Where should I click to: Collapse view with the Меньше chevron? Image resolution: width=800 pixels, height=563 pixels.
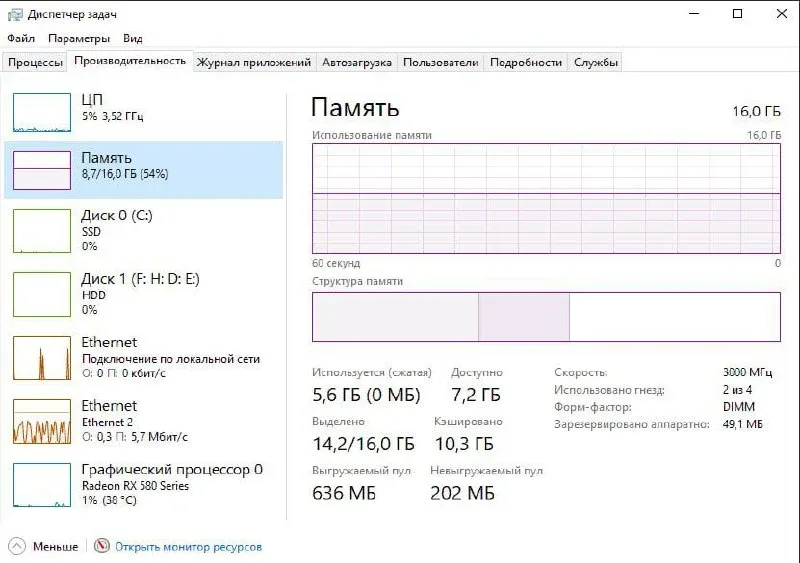[x=17, y=546]
